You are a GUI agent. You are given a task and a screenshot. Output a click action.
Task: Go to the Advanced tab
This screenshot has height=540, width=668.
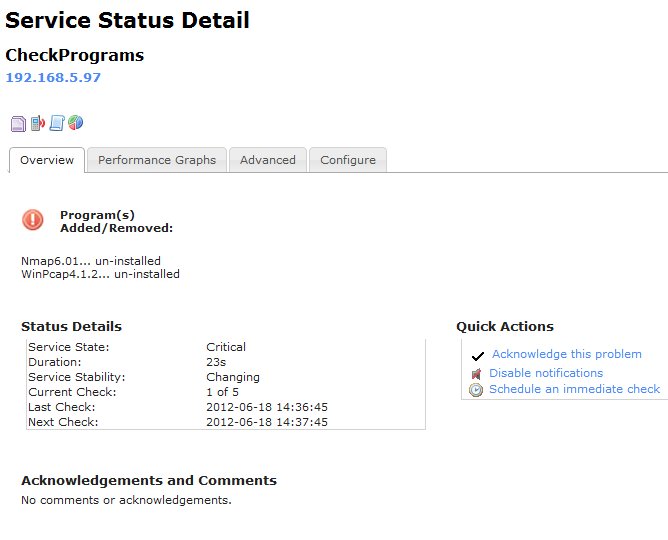tap(268, 160)
